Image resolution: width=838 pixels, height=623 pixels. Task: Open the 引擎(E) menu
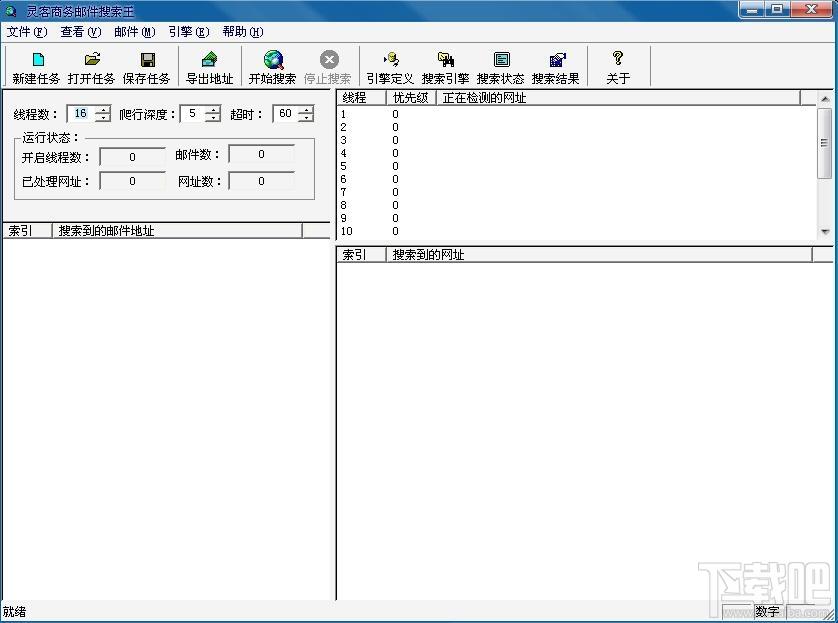pos(189,32)
